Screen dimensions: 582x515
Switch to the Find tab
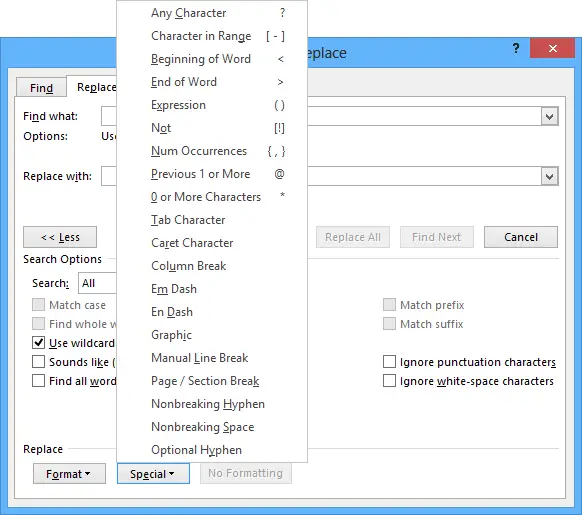coord(41,88)
